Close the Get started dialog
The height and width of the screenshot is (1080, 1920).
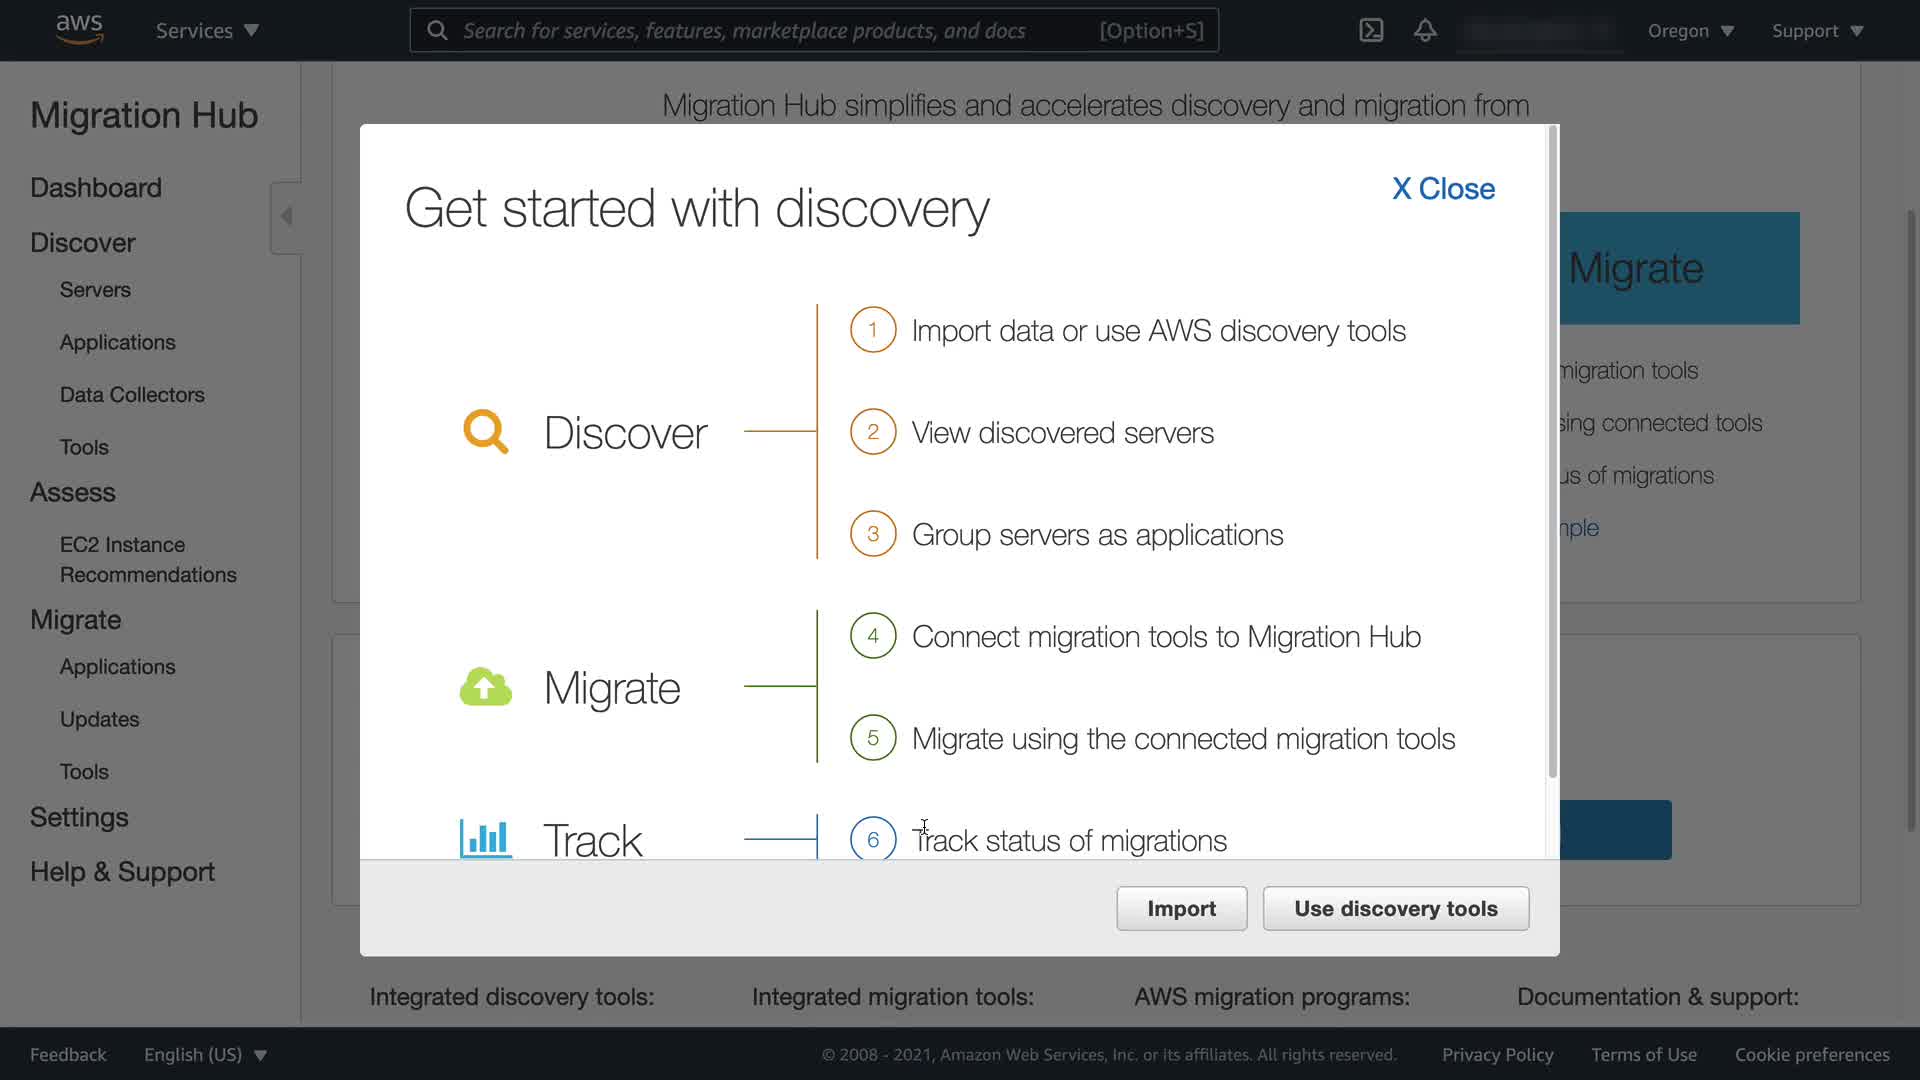click(x=1443, y=189)
